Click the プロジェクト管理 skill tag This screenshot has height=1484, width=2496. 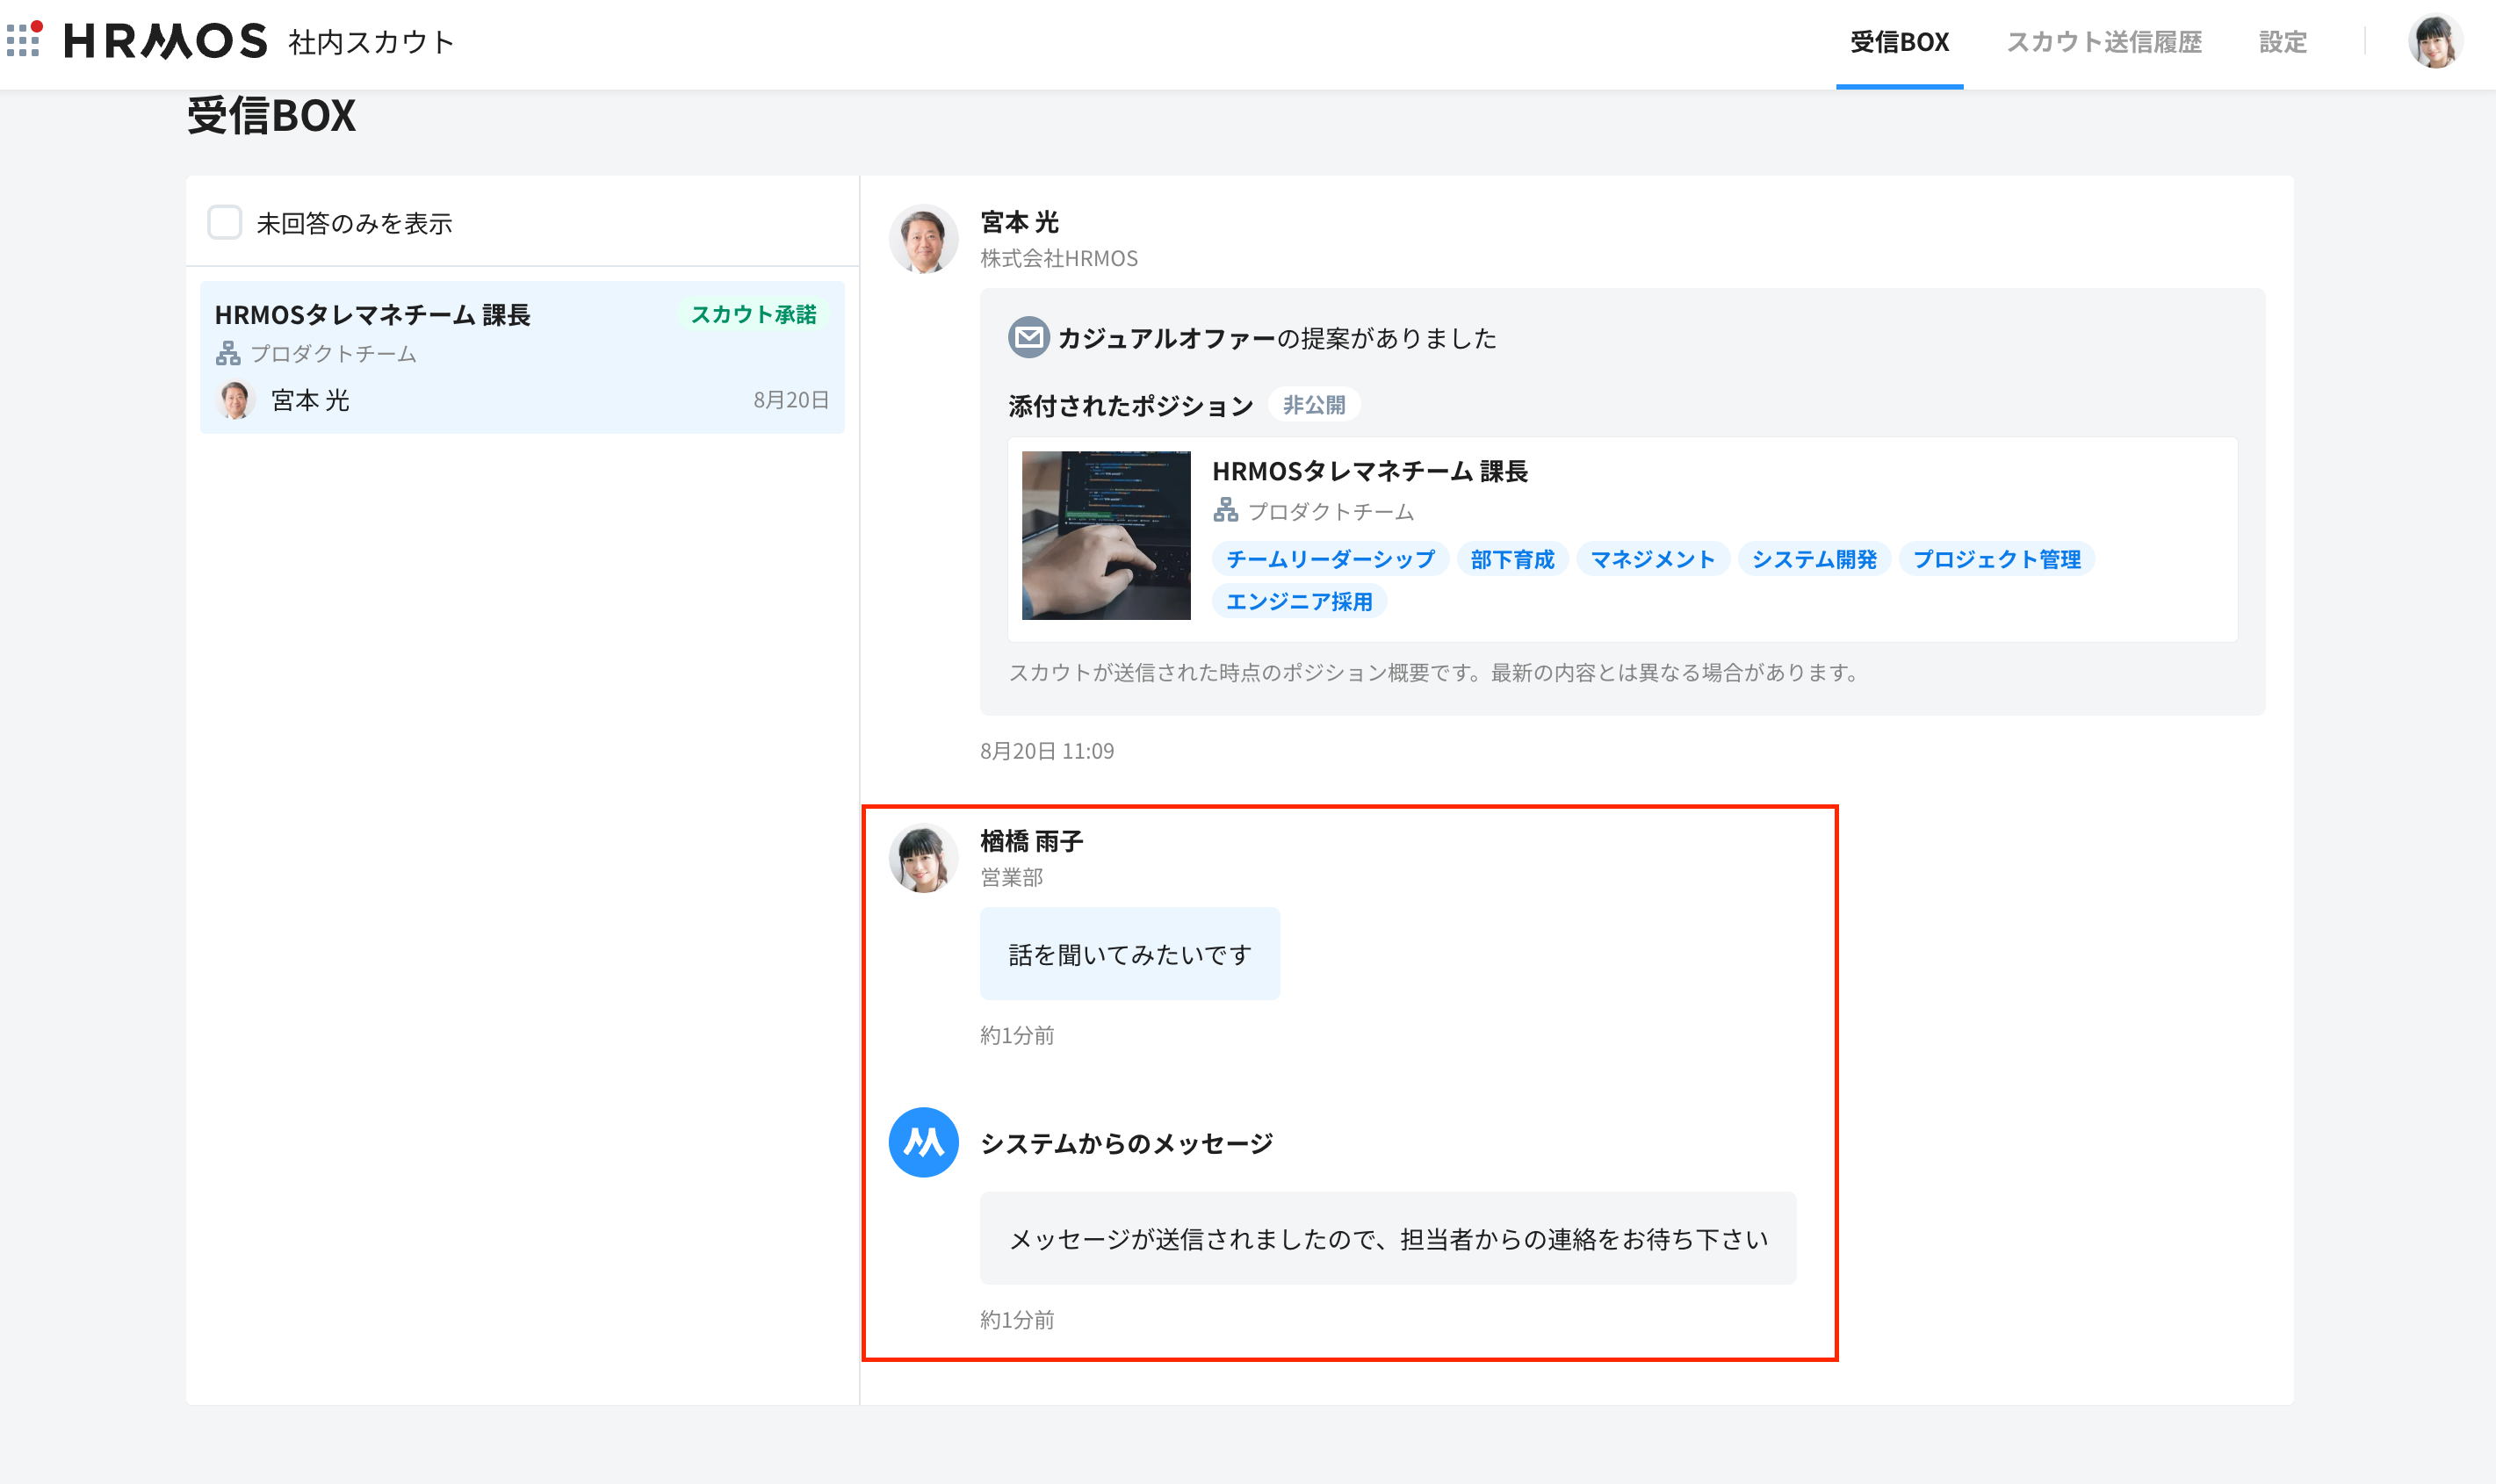(1996, 559)
